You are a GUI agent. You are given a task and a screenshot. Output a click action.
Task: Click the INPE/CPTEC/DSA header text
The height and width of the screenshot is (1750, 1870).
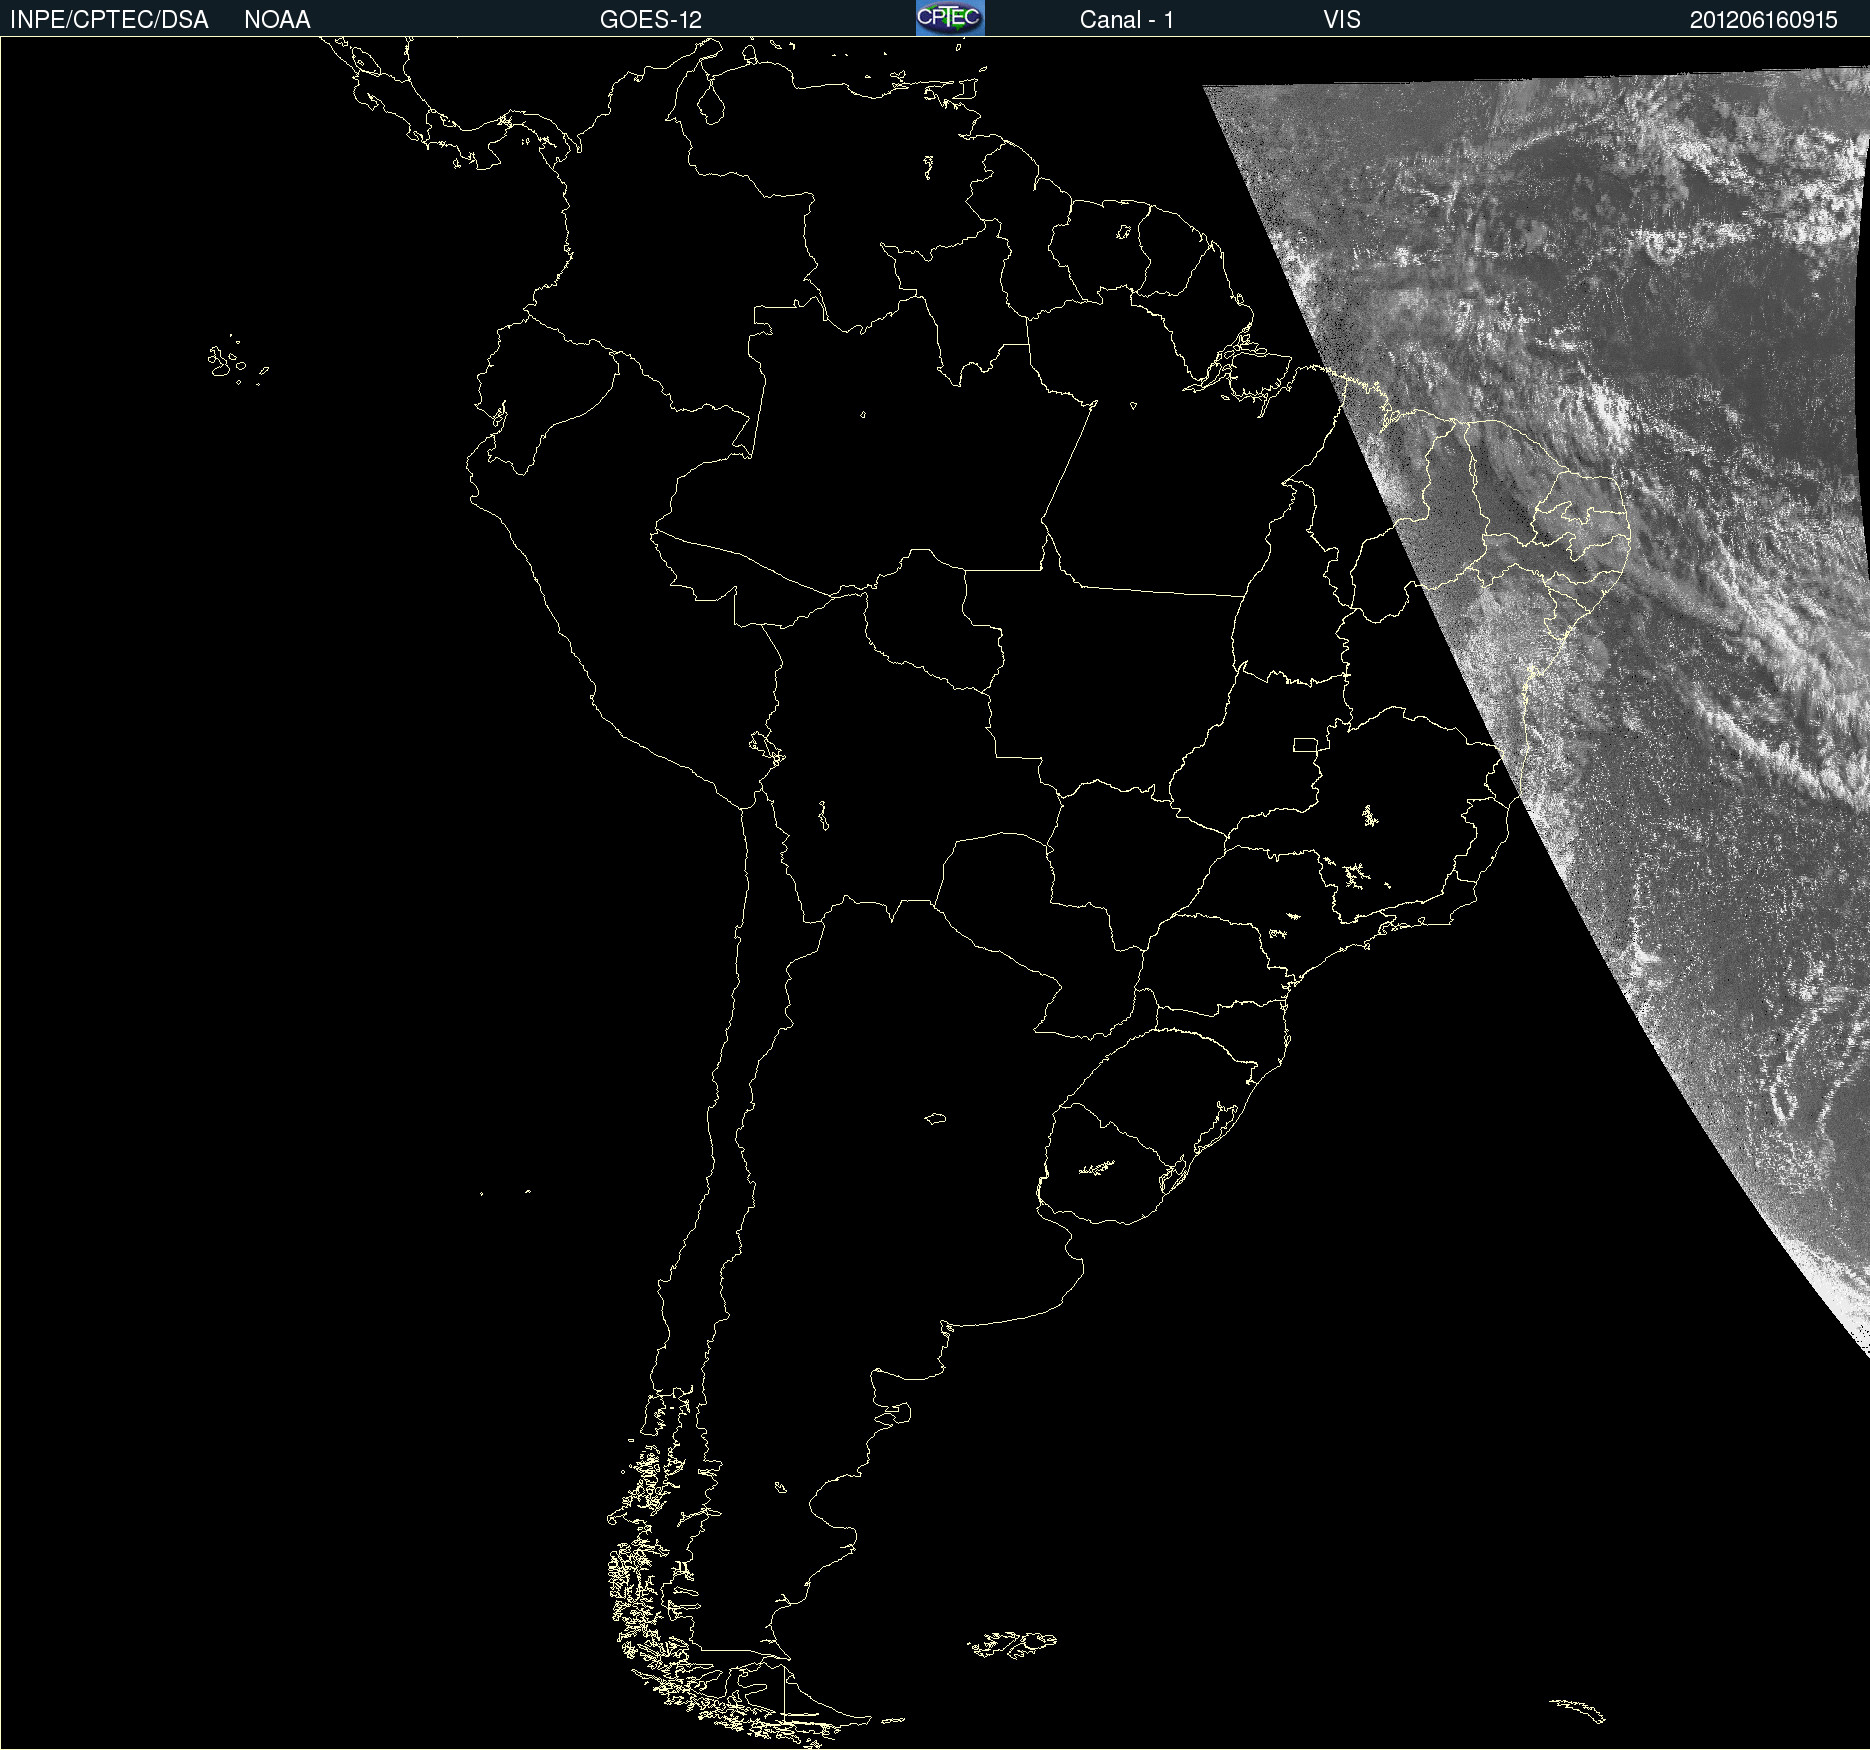click(109, 20)
